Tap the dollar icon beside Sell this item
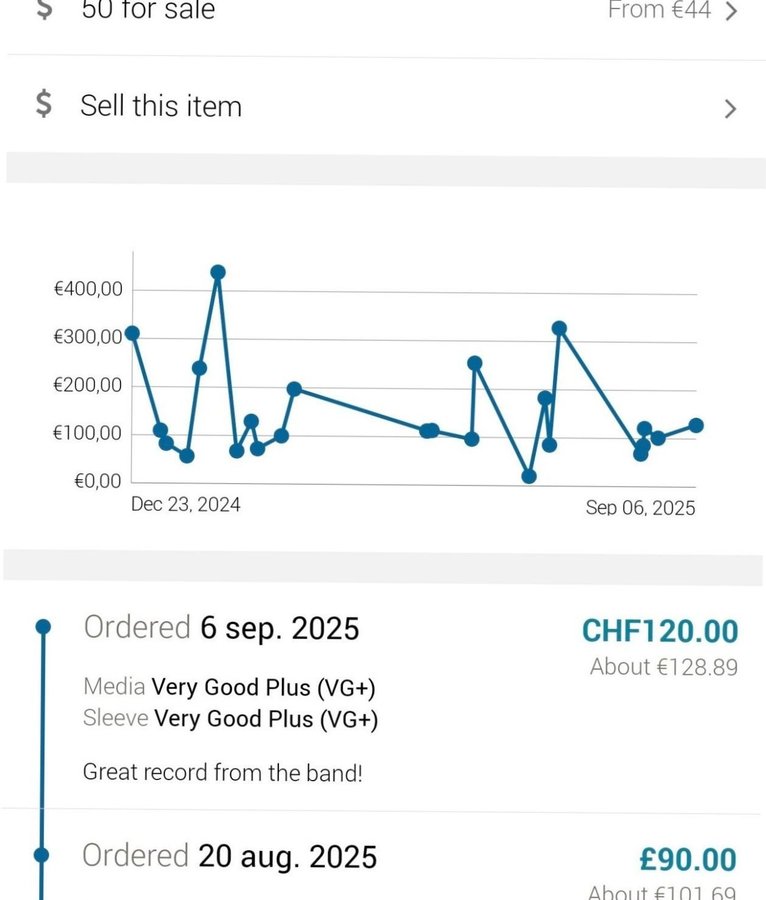 click(43, 104)
